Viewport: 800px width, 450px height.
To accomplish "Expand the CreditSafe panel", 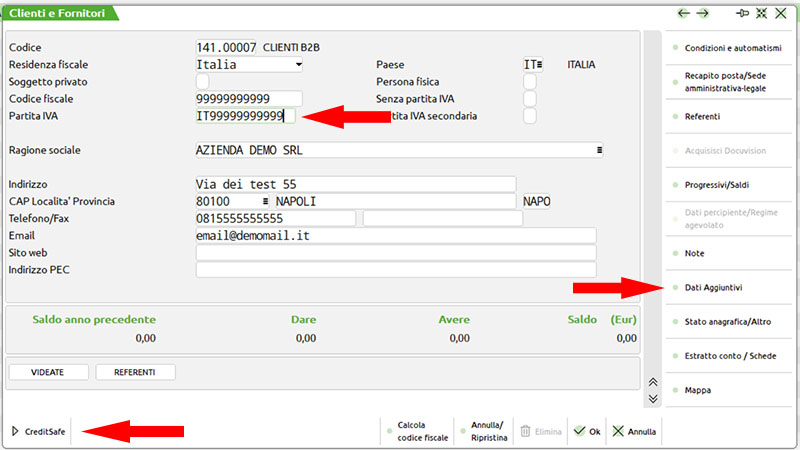I will (x=39, y=431).
